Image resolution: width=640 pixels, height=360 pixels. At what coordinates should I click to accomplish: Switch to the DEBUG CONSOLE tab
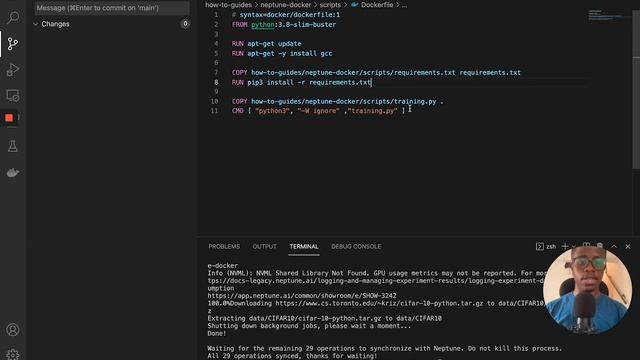tap(356, 247)
